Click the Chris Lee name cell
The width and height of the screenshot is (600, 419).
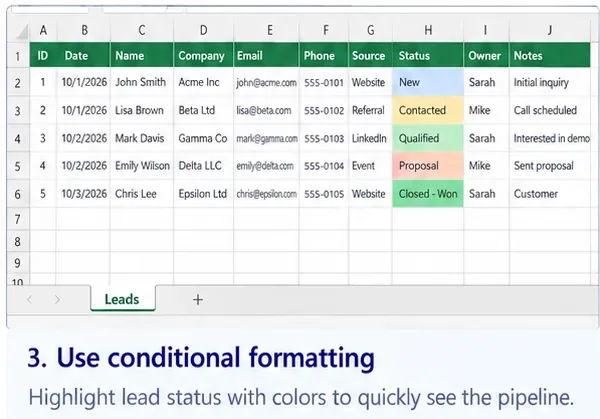pyautogui.click(x=142, y=194)
